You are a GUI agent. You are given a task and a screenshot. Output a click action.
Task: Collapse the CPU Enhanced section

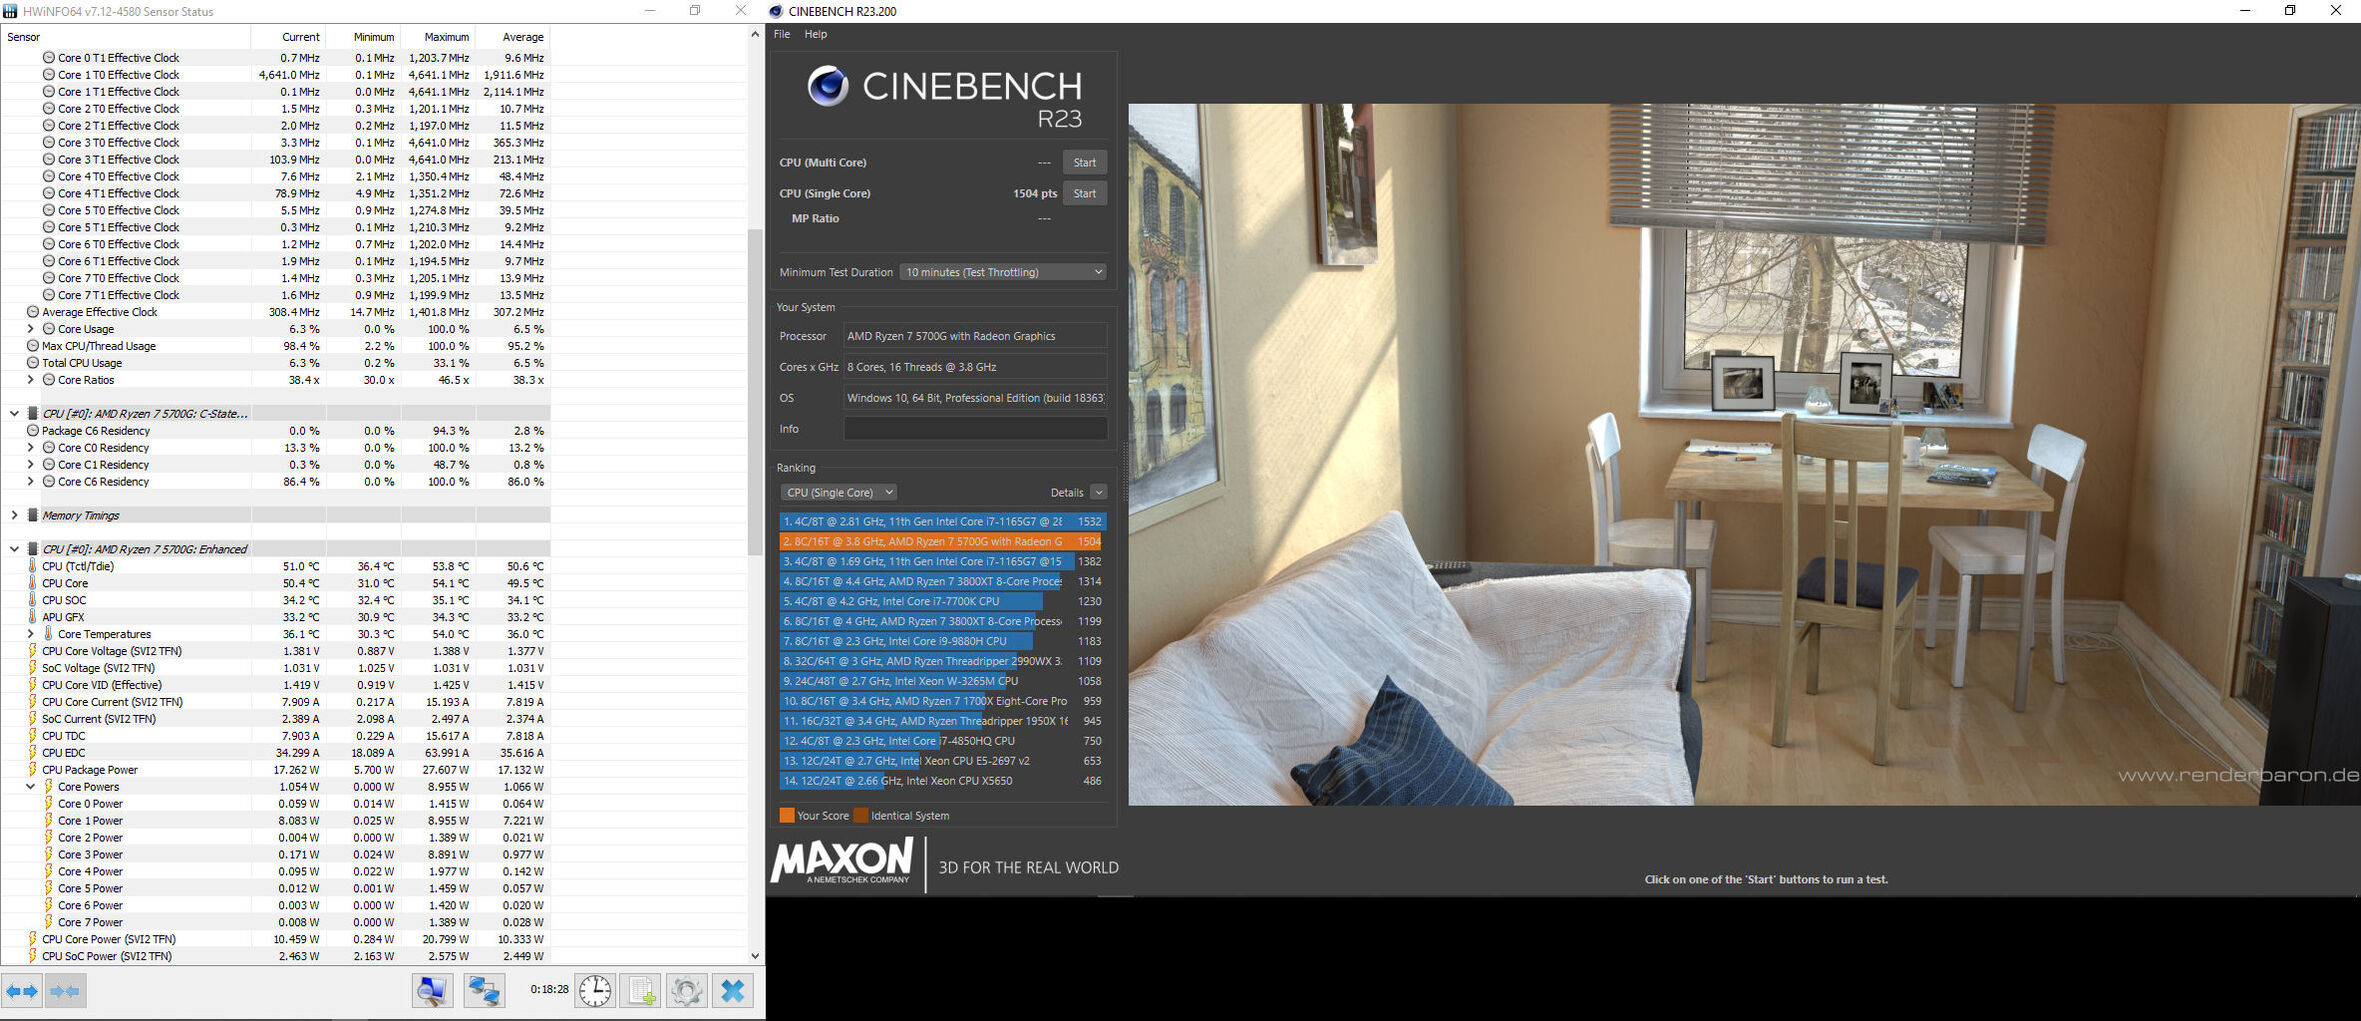(x=14, y=549)
